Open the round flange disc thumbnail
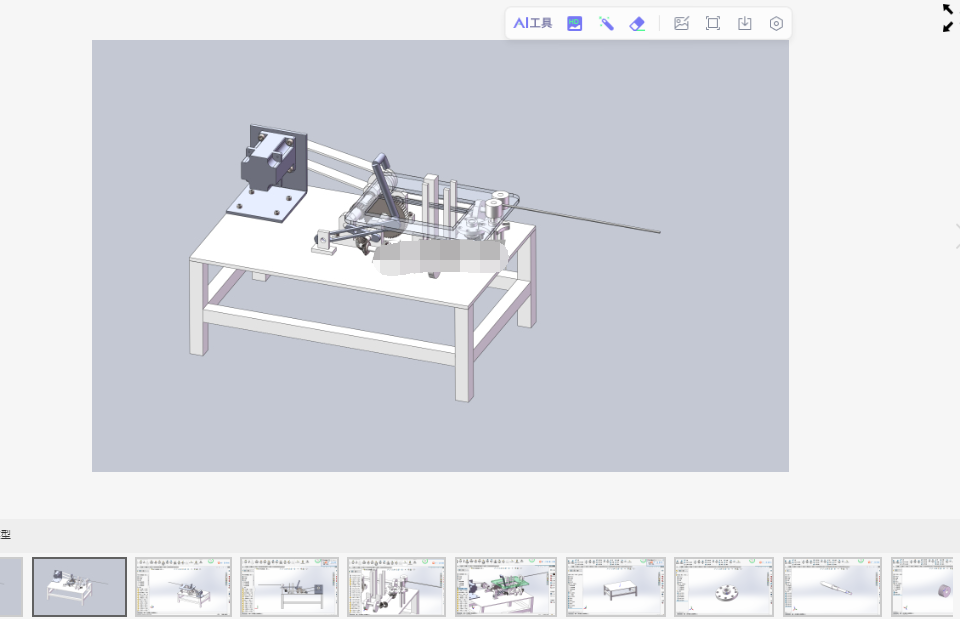This screenshot has height=624, width=960. click(724, 587)
